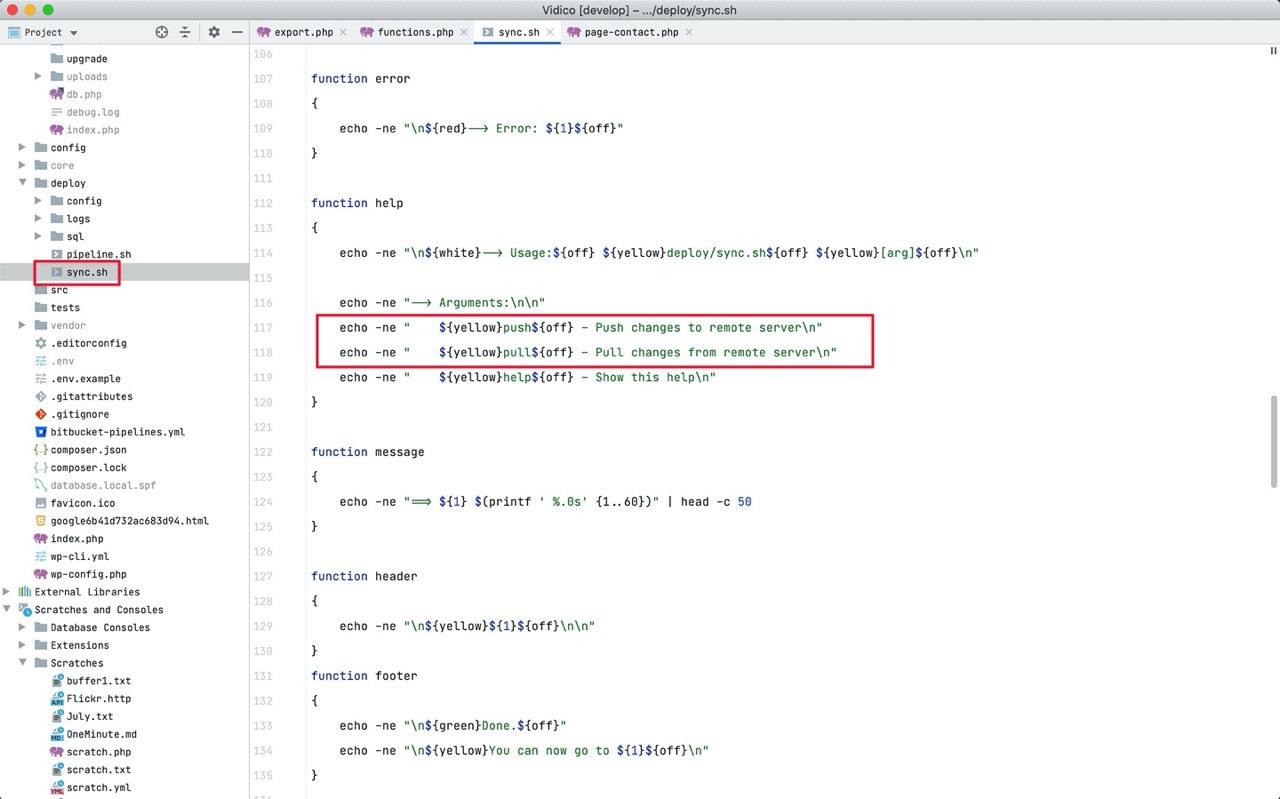The image size is (1280, 799).
Task: Collapse Scratches and Consoles node
Action: click(7, 610)
